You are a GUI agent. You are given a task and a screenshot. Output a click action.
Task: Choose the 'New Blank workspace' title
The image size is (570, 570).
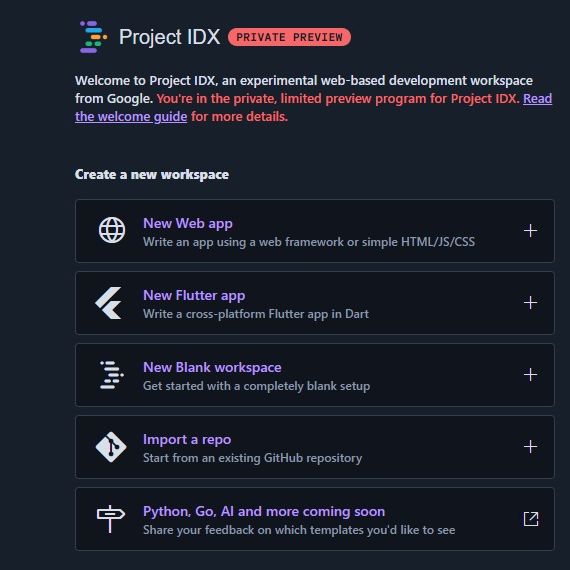212,368
